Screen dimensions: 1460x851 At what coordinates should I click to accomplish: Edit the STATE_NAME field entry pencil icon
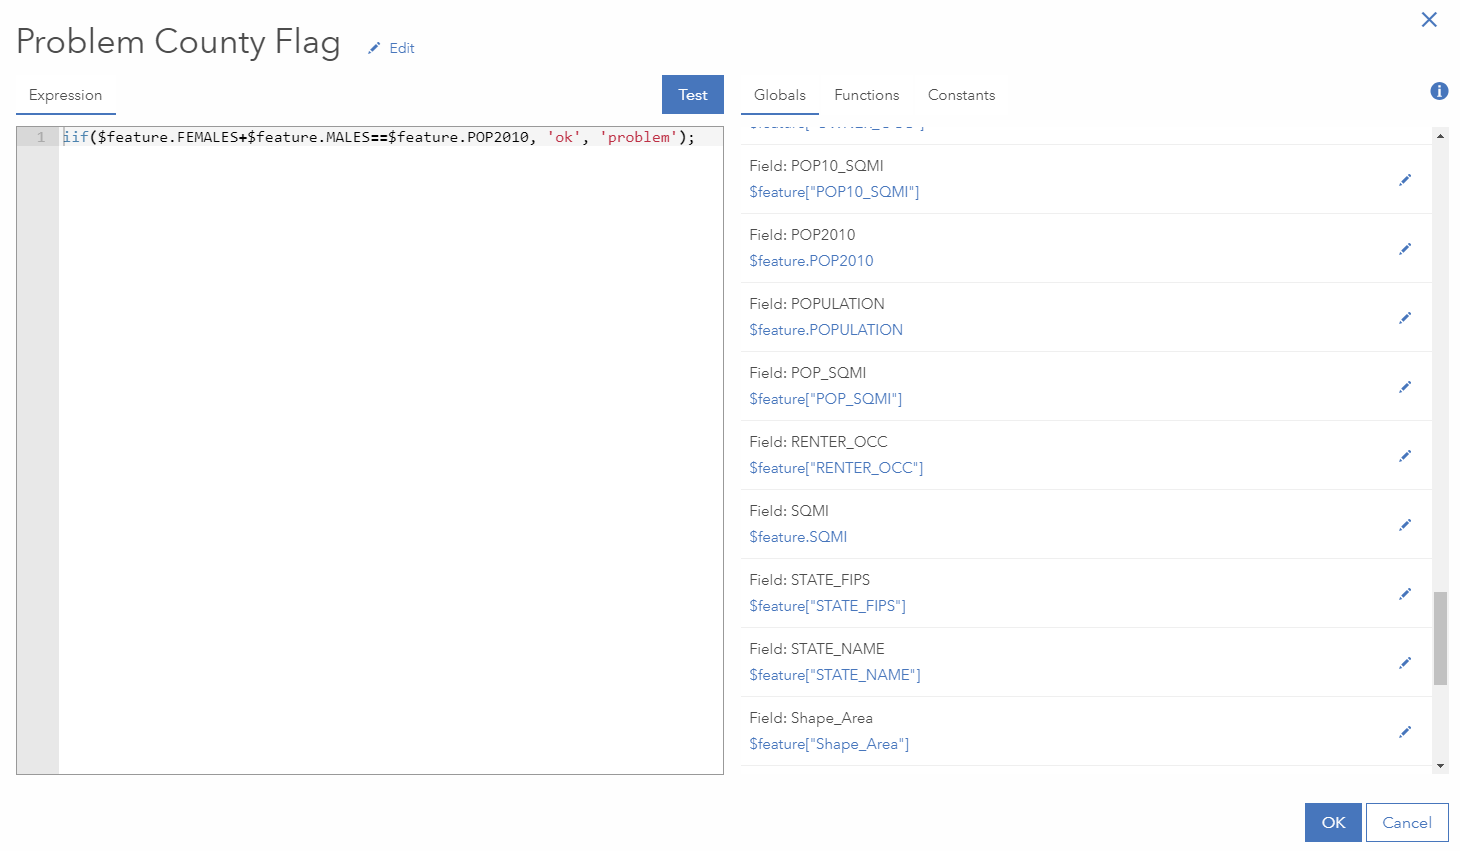1405,662
